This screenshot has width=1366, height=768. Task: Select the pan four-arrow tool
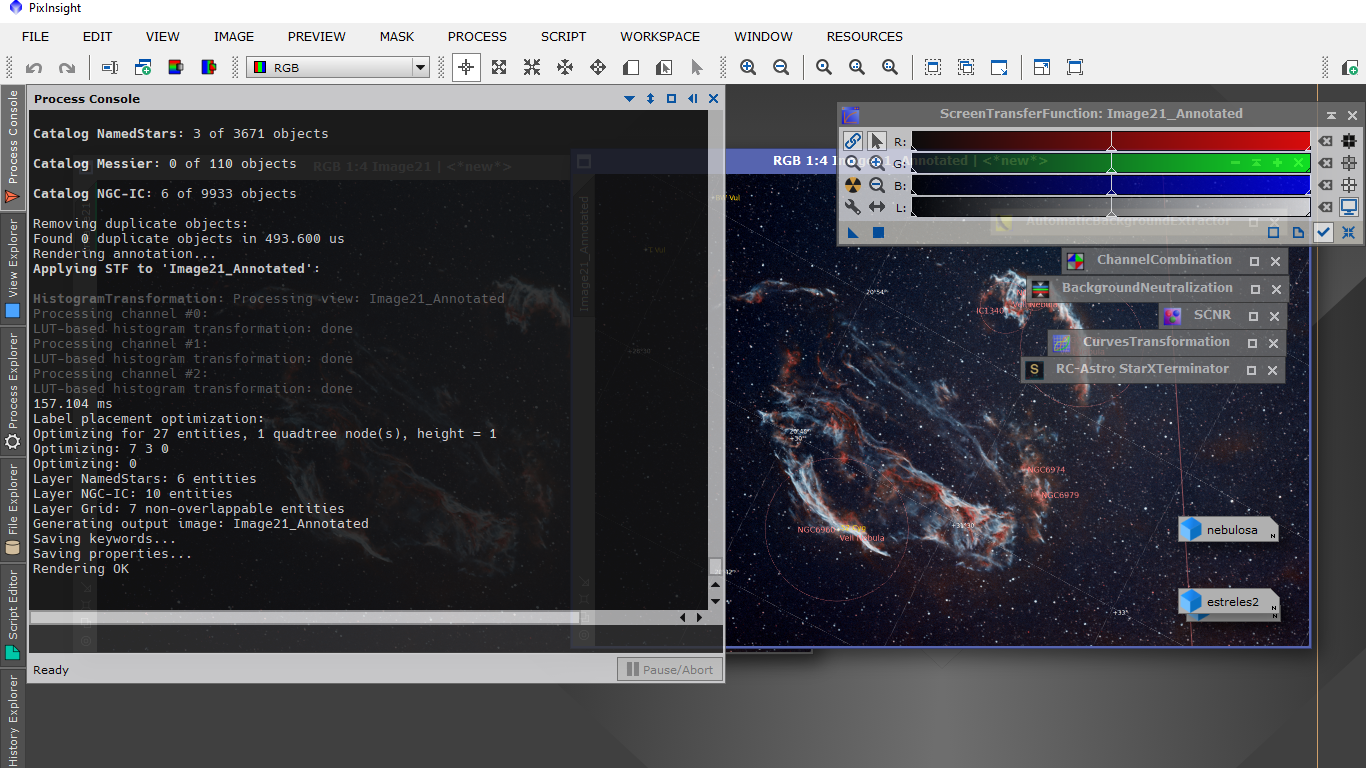pyautogui.click(x=565, y=68)
